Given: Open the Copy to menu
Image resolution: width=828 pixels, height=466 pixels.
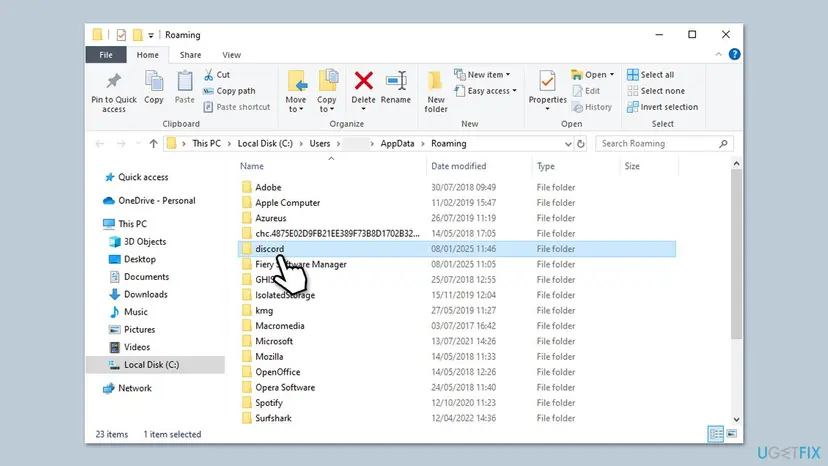Looking at the screenshot, I should click(x=326, y=92).
